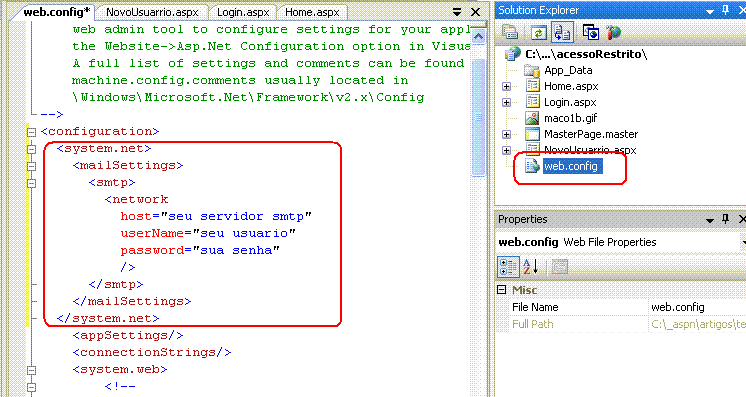This screenshot has height=397, width=746.
Task: Click the Login.aspx file icon
Action: [x=532, y=102]
